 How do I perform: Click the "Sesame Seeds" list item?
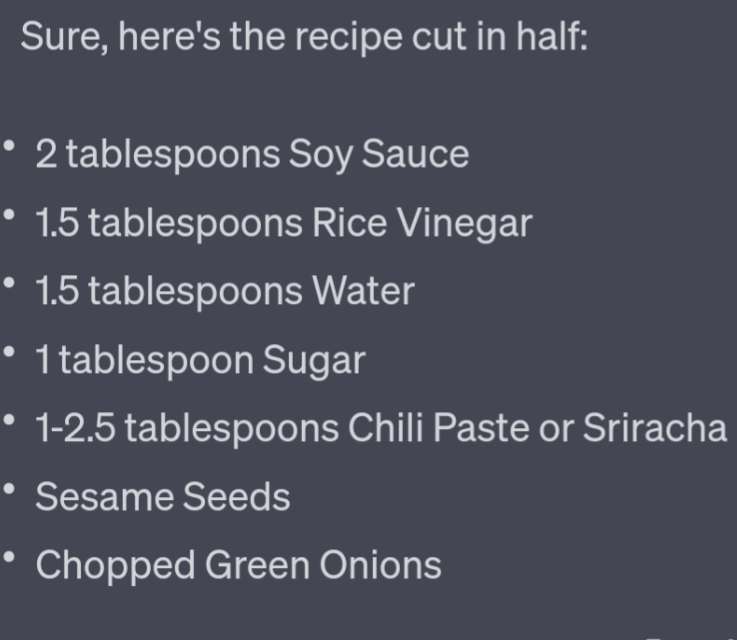coord(163,497)
